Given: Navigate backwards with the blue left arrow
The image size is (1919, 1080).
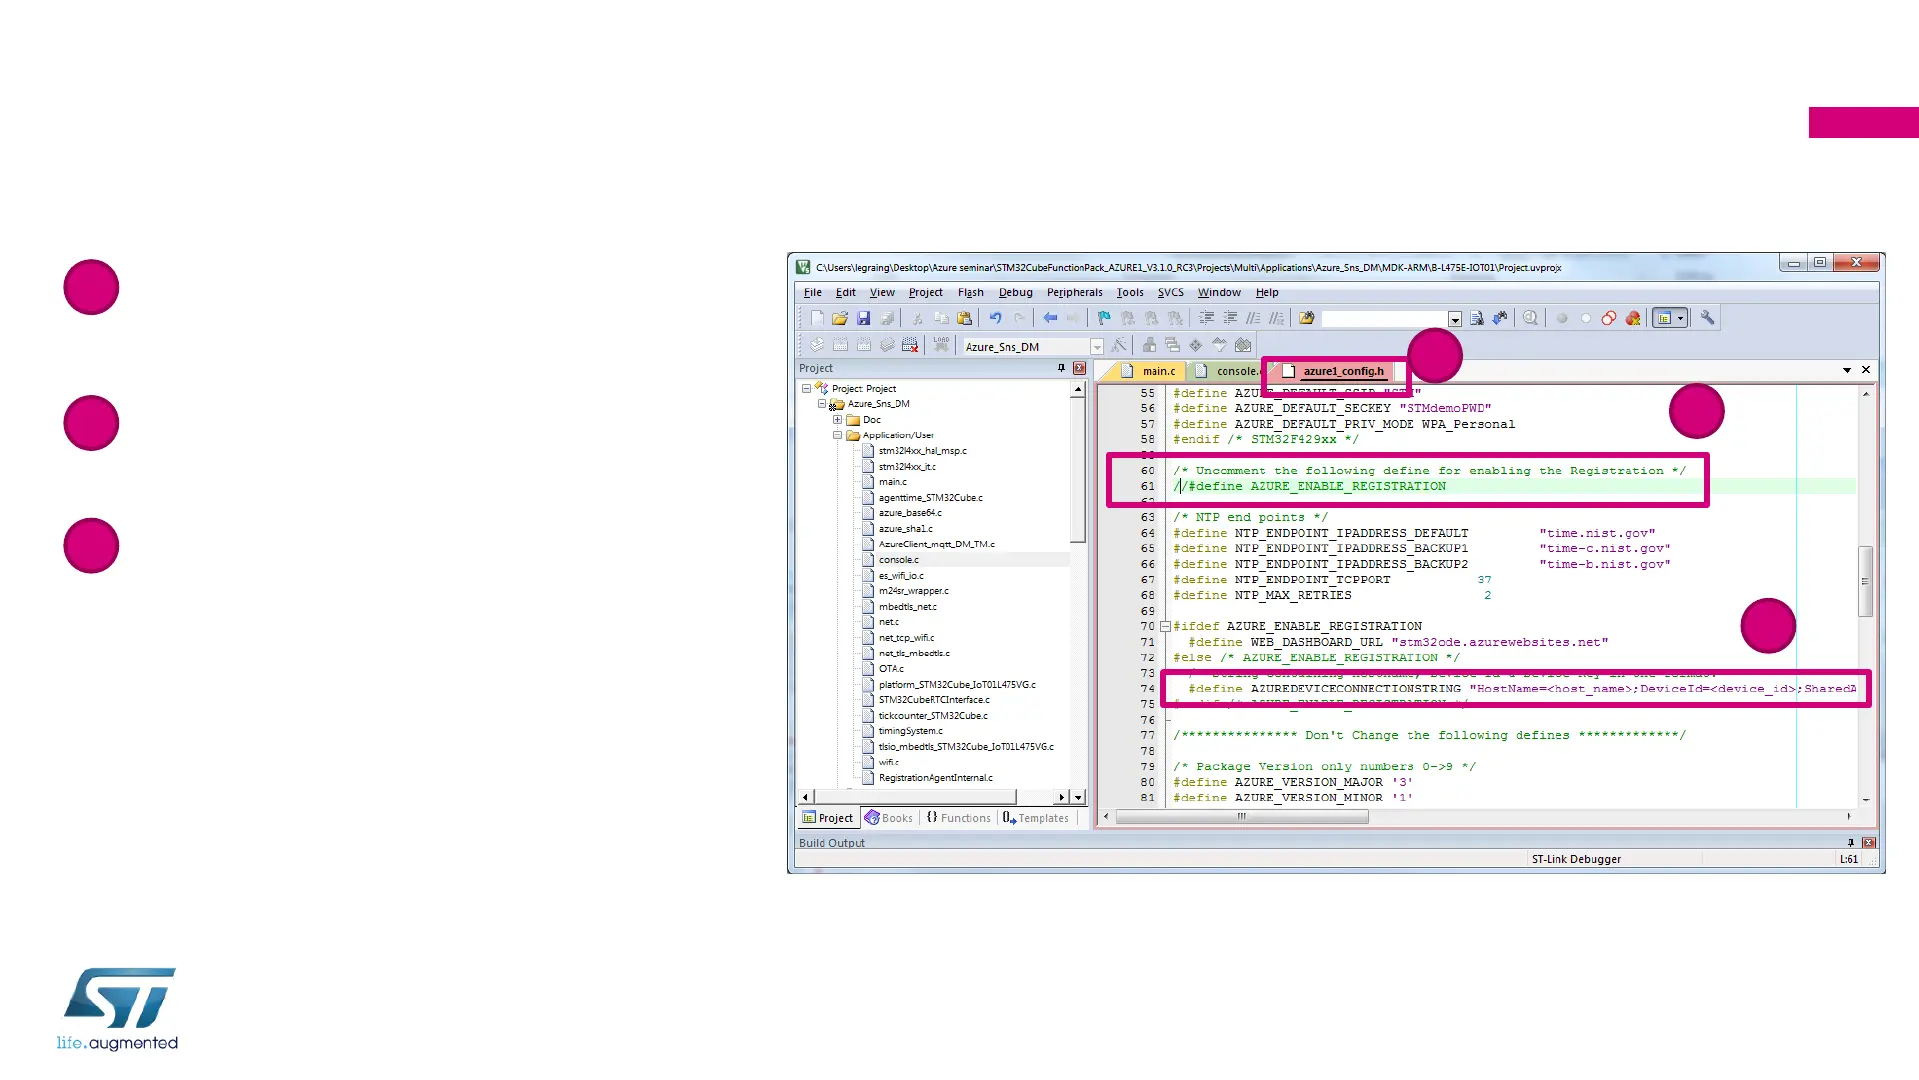Looking at the screenshot, I should tap(1050, 318).
